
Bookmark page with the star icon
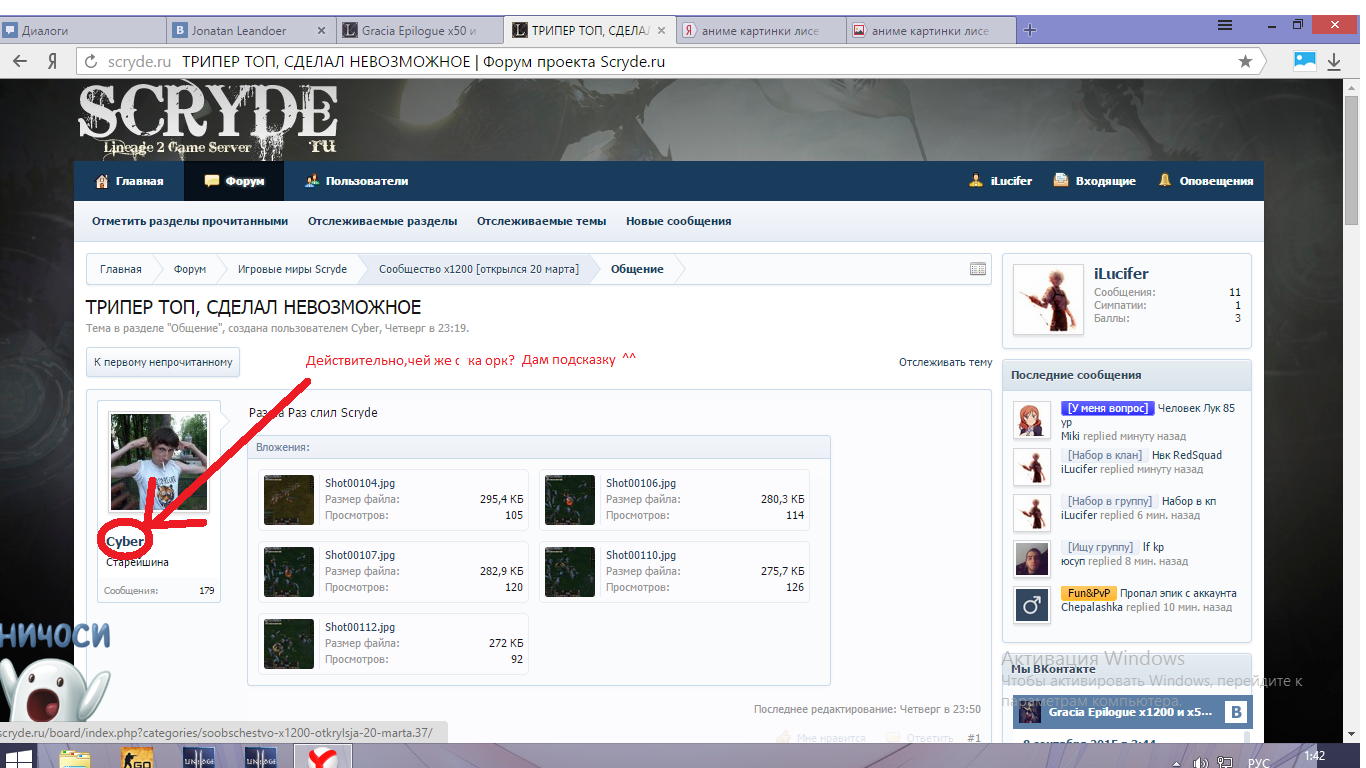tap(1245, 62)
